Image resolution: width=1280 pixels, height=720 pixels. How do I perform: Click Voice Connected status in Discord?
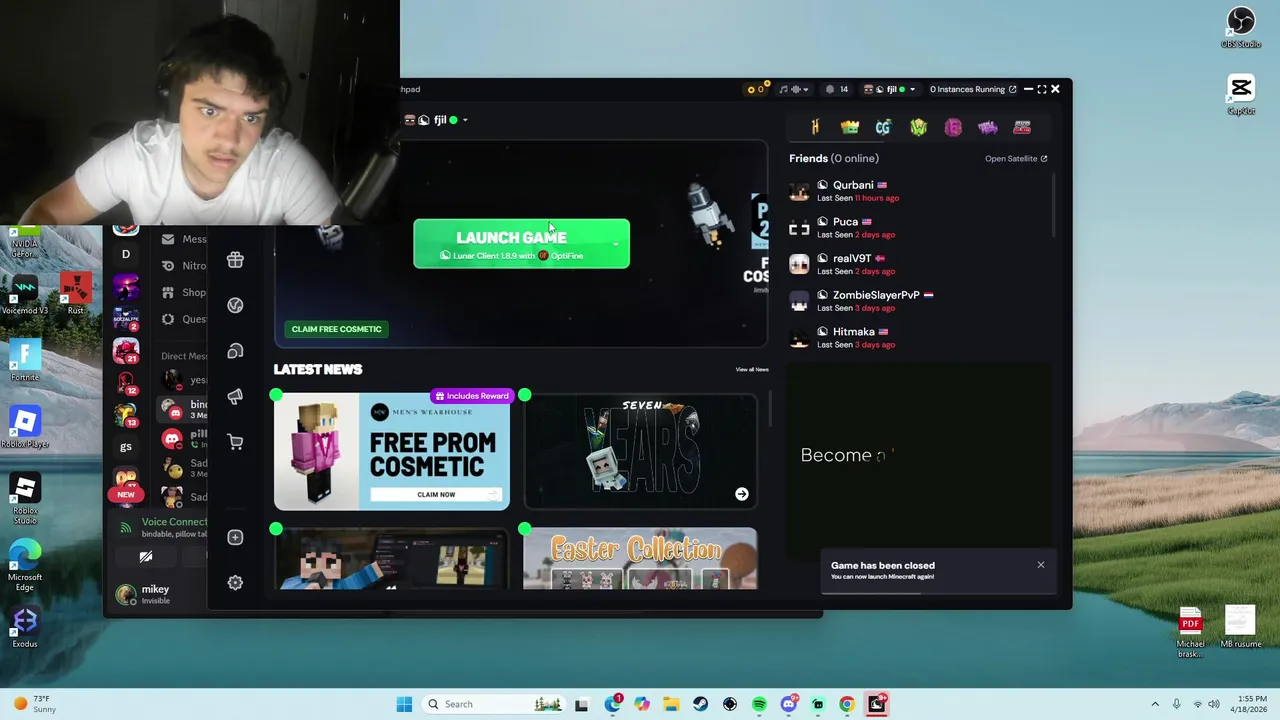174,522
